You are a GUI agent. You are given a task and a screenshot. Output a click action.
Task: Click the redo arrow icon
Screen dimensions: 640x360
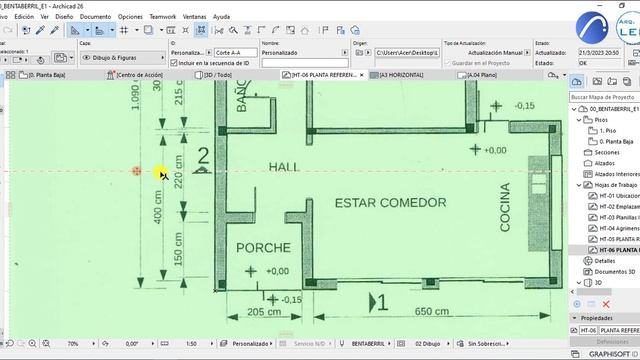(x=8, y=30)
